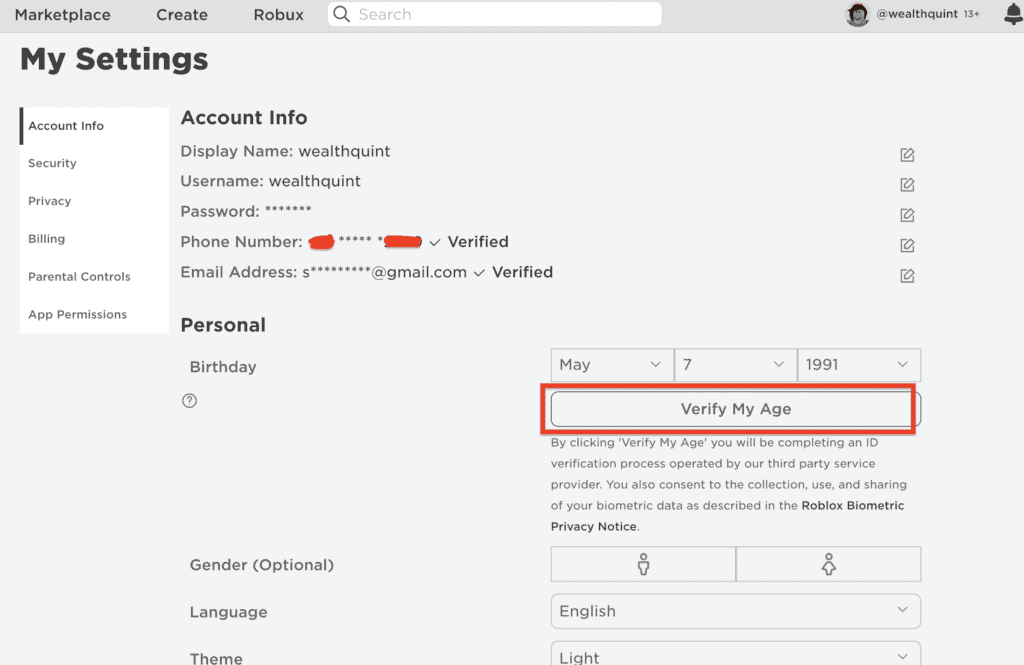The width and height of the screenshot is (1024, 665).
Task: Open the birthday day dropdown showing 7
Action: [735, 365]
